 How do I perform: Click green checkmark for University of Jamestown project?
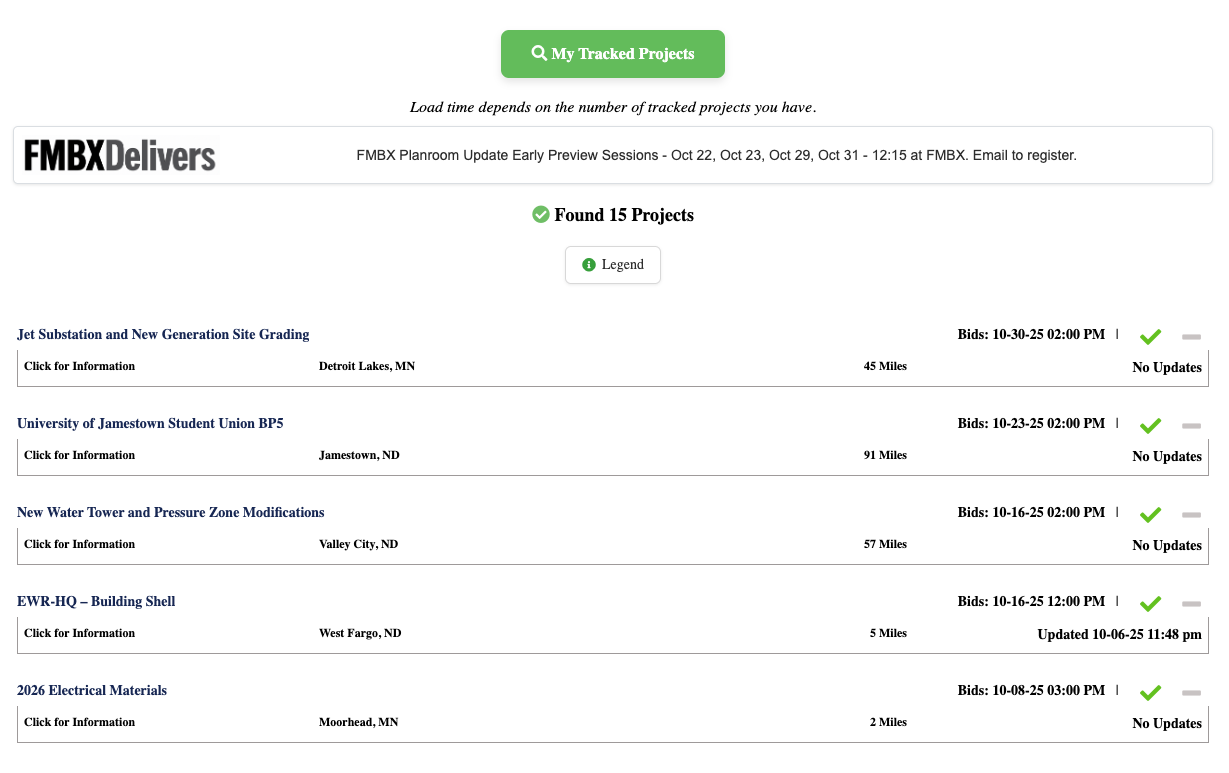click(1150, 426)
